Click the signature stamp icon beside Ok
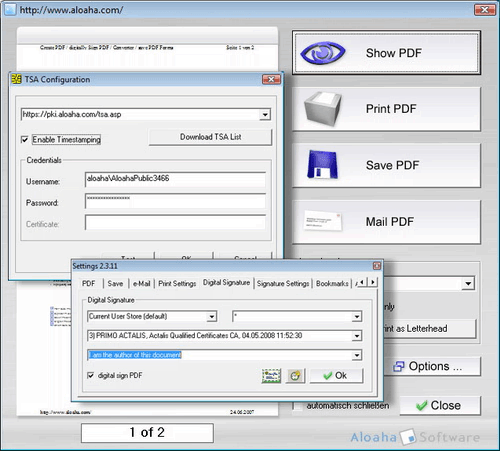This screenshot has height=451, width=500. click(271, 376)
